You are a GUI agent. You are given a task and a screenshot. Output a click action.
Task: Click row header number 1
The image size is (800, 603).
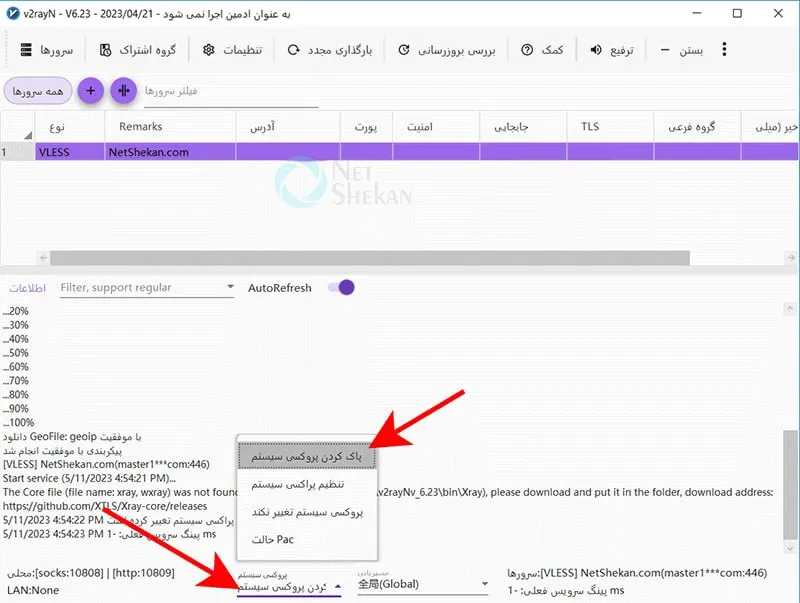17,152
